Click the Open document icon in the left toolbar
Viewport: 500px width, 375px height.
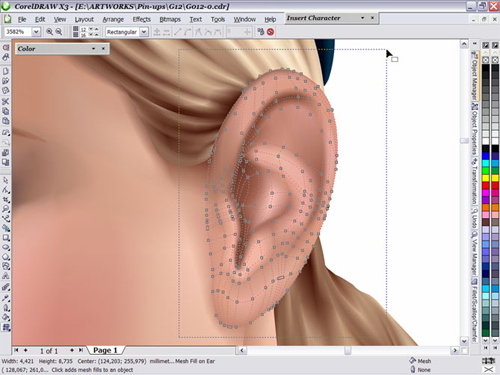pyautogui.click(x=6, y=81)
